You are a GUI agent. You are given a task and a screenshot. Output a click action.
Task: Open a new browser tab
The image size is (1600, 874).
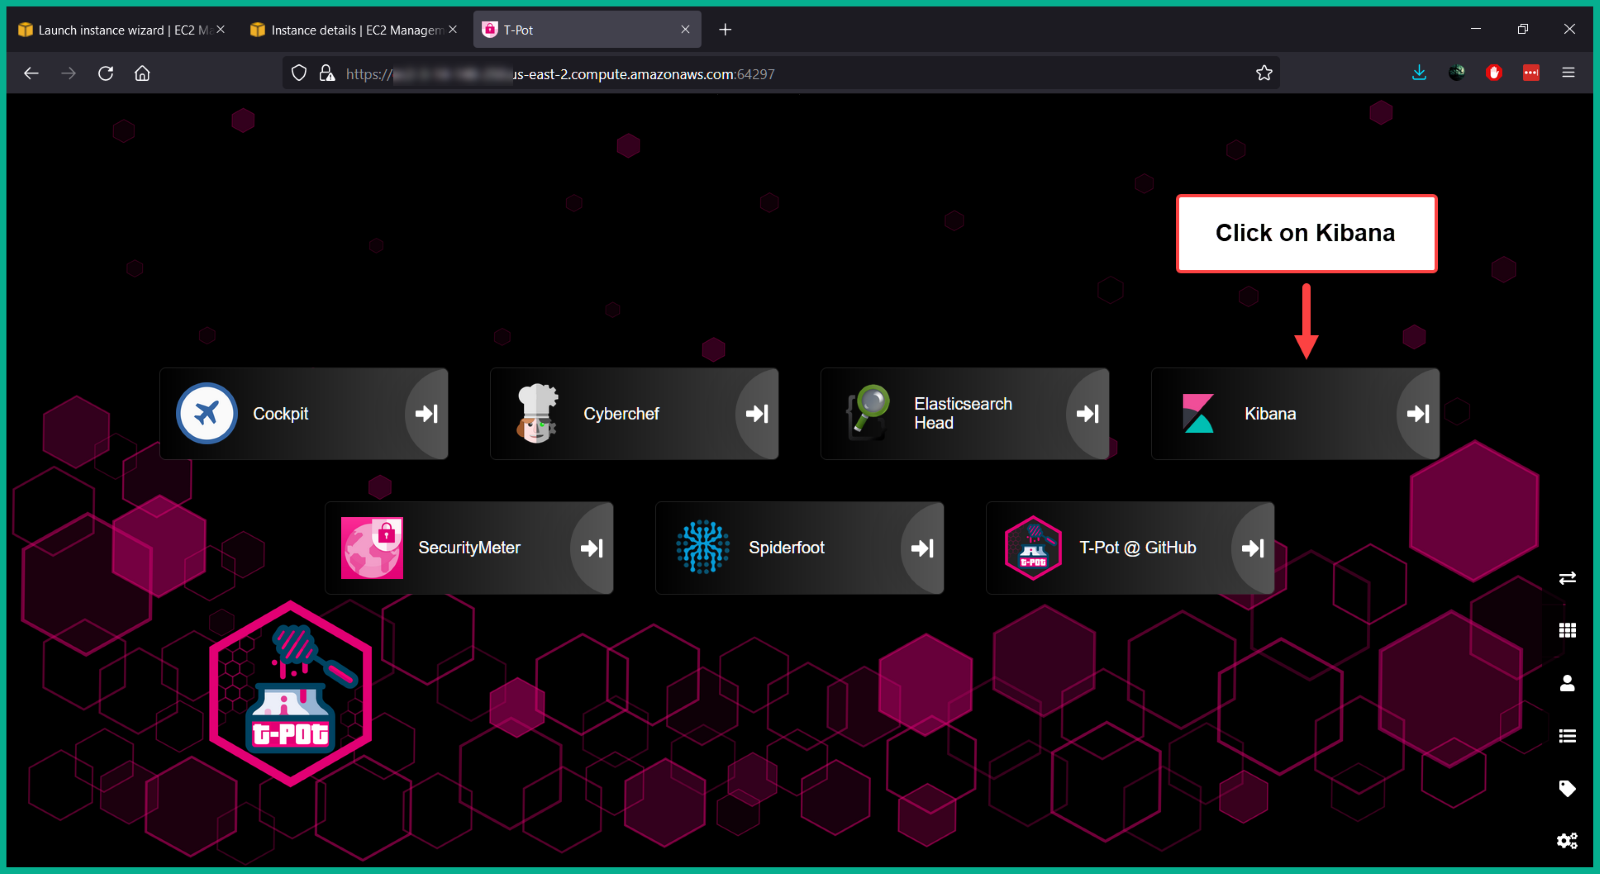[725, 30]
